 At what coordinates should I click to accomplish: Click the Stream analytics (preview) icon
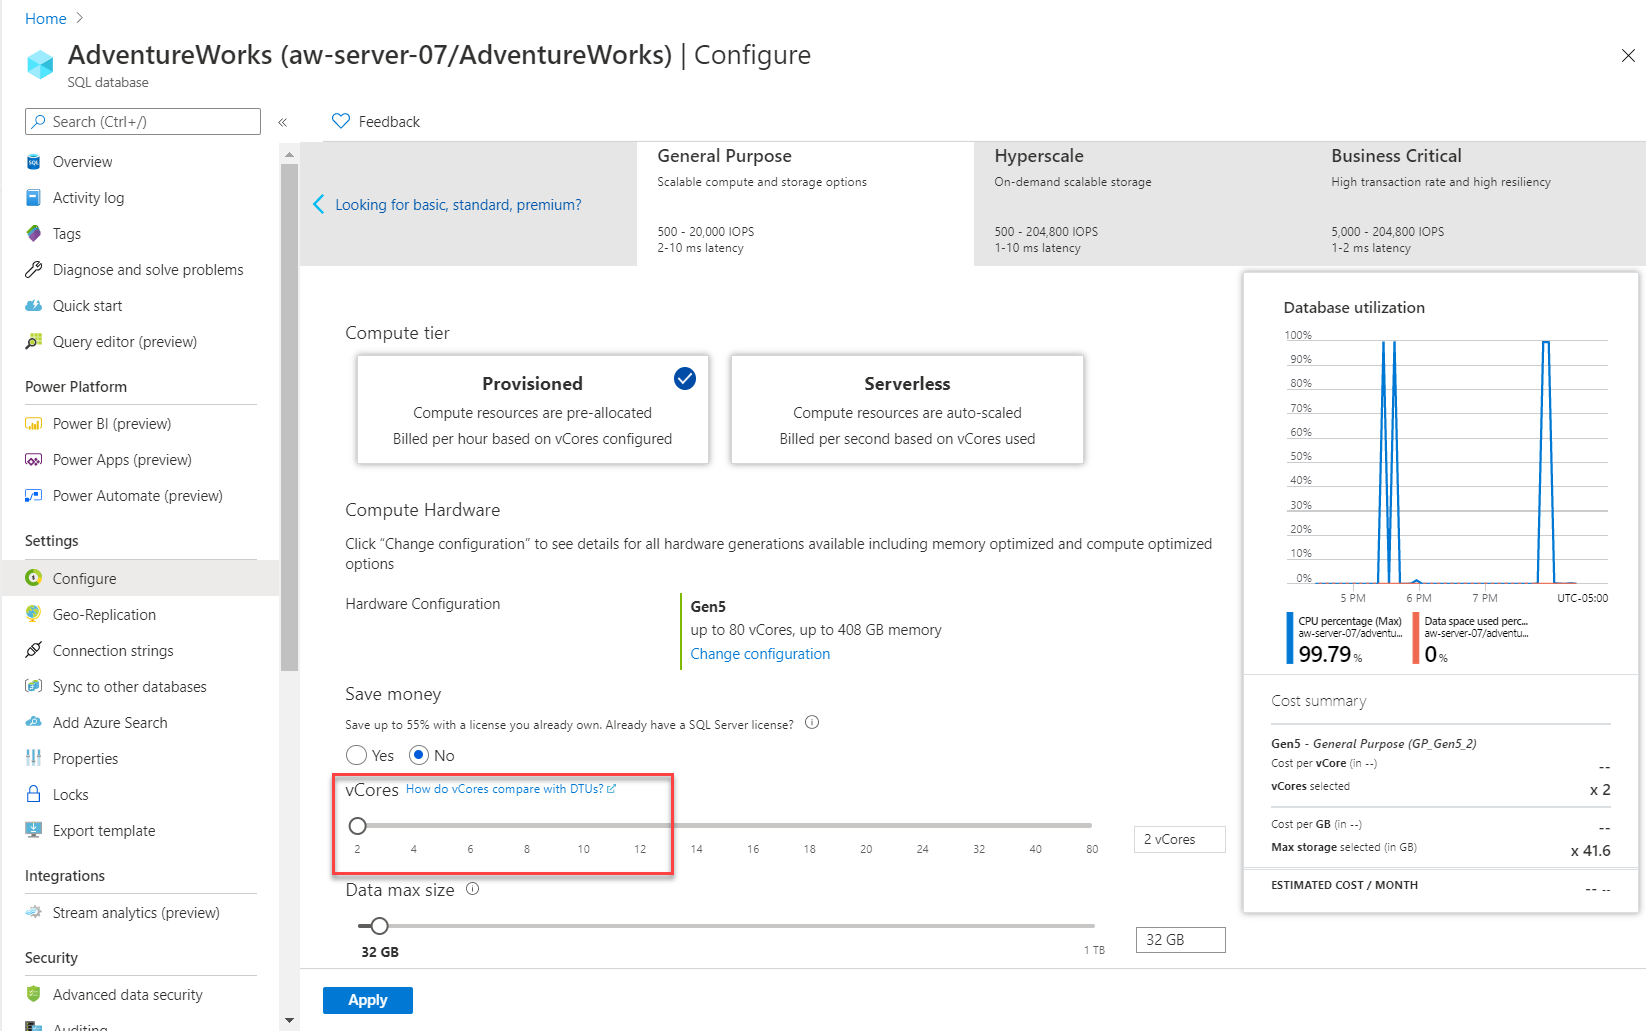pyautogui.click(x=34, y=912)
